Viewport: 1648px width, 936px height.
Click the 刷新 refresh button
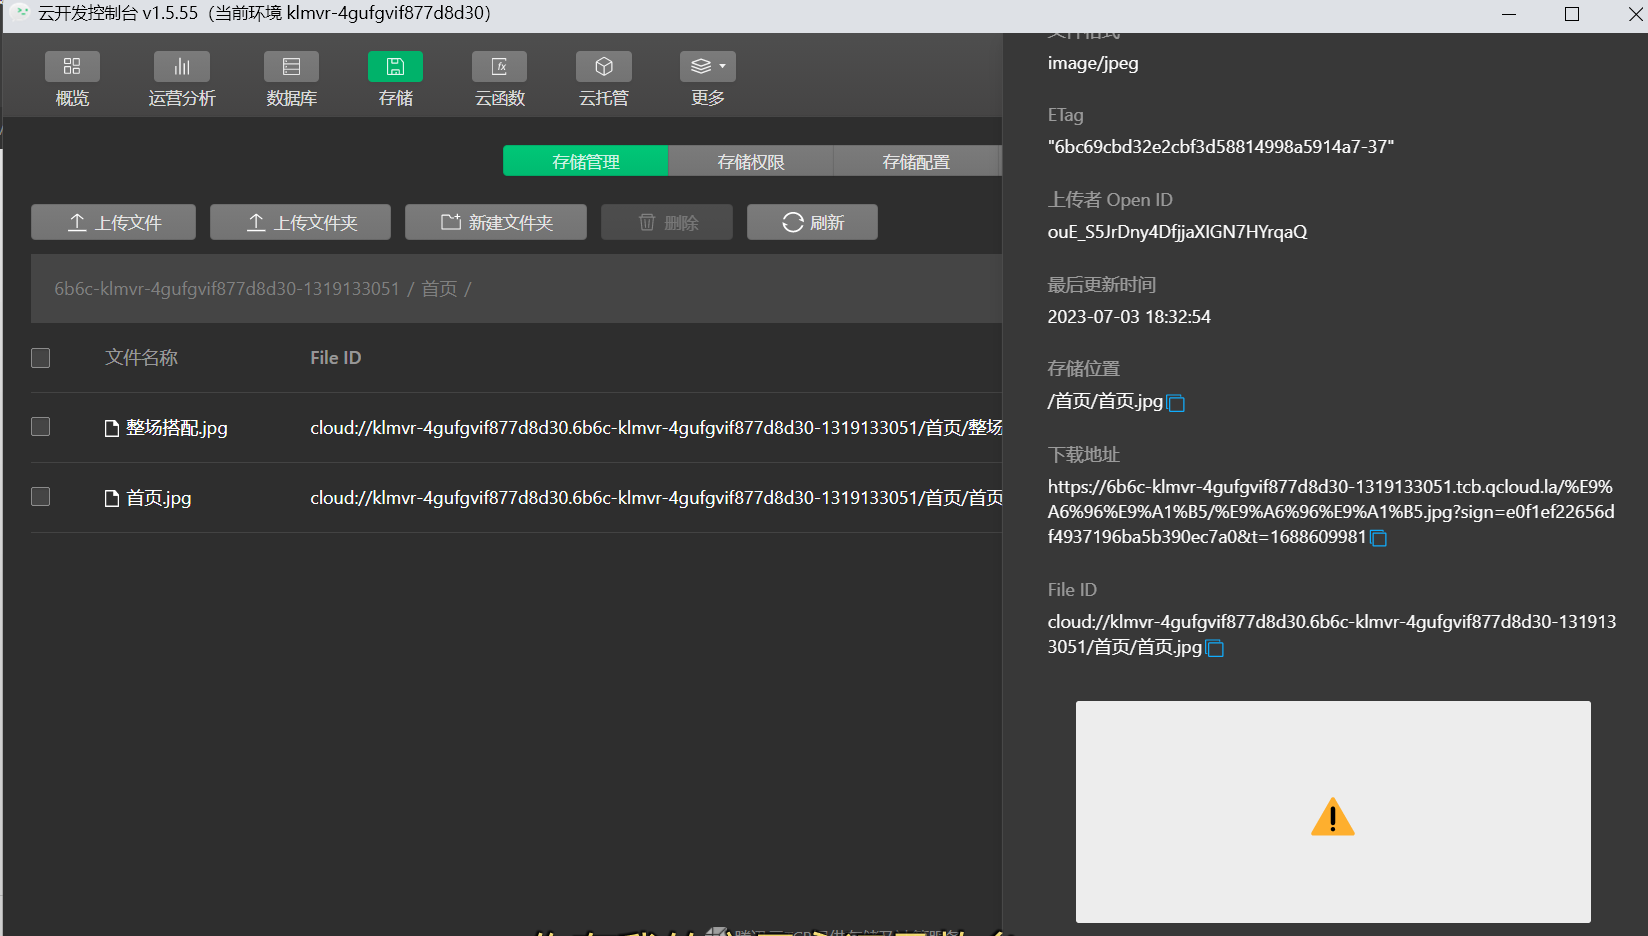click(x=812, y=222)
